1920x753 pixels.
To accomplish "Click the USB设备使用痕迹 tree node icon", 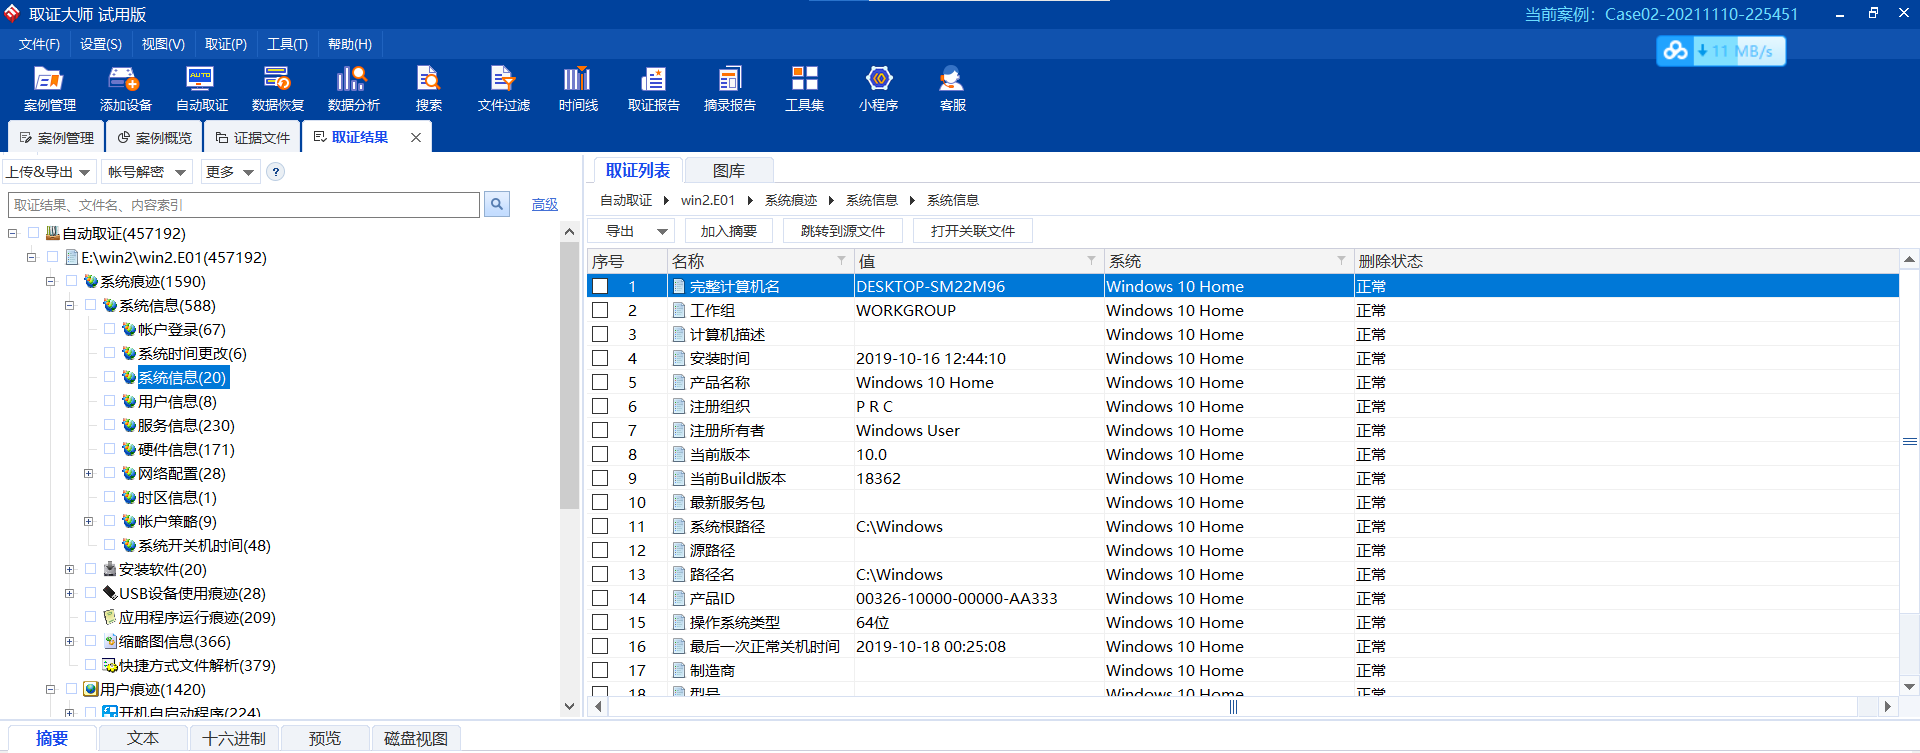I will tap(110, 593).
